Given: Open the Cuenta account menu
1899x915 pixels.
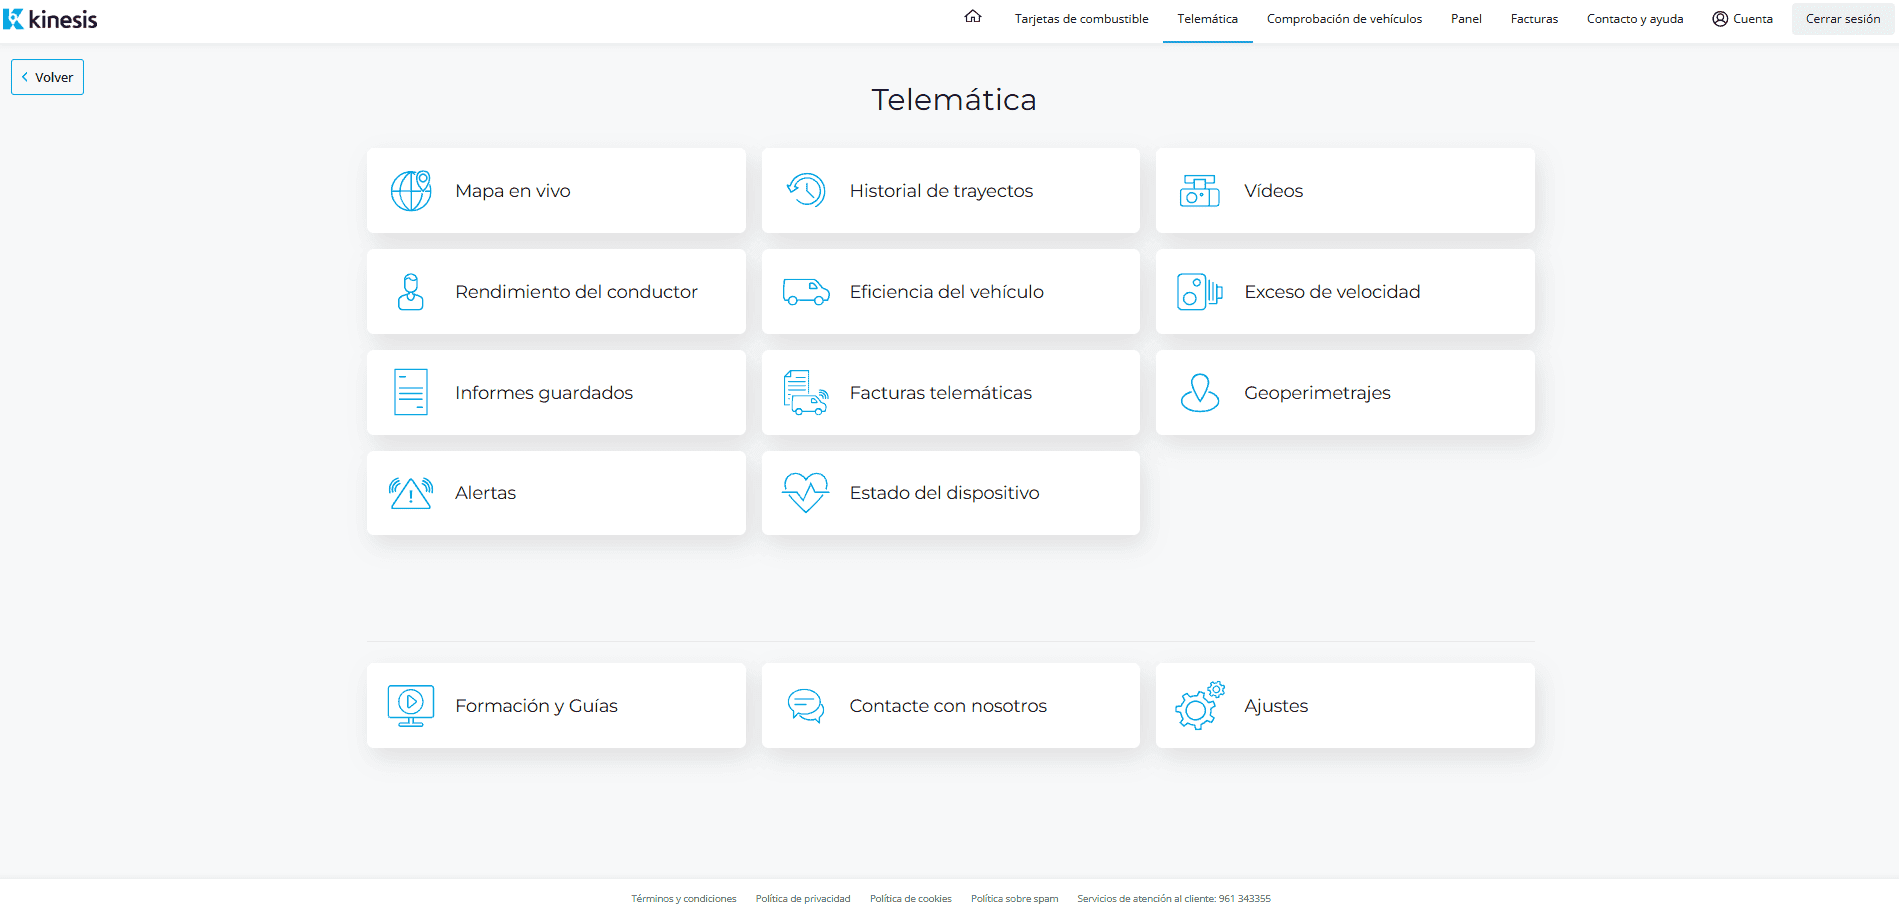Looking at the screenshot, I should coord(1742,19).
